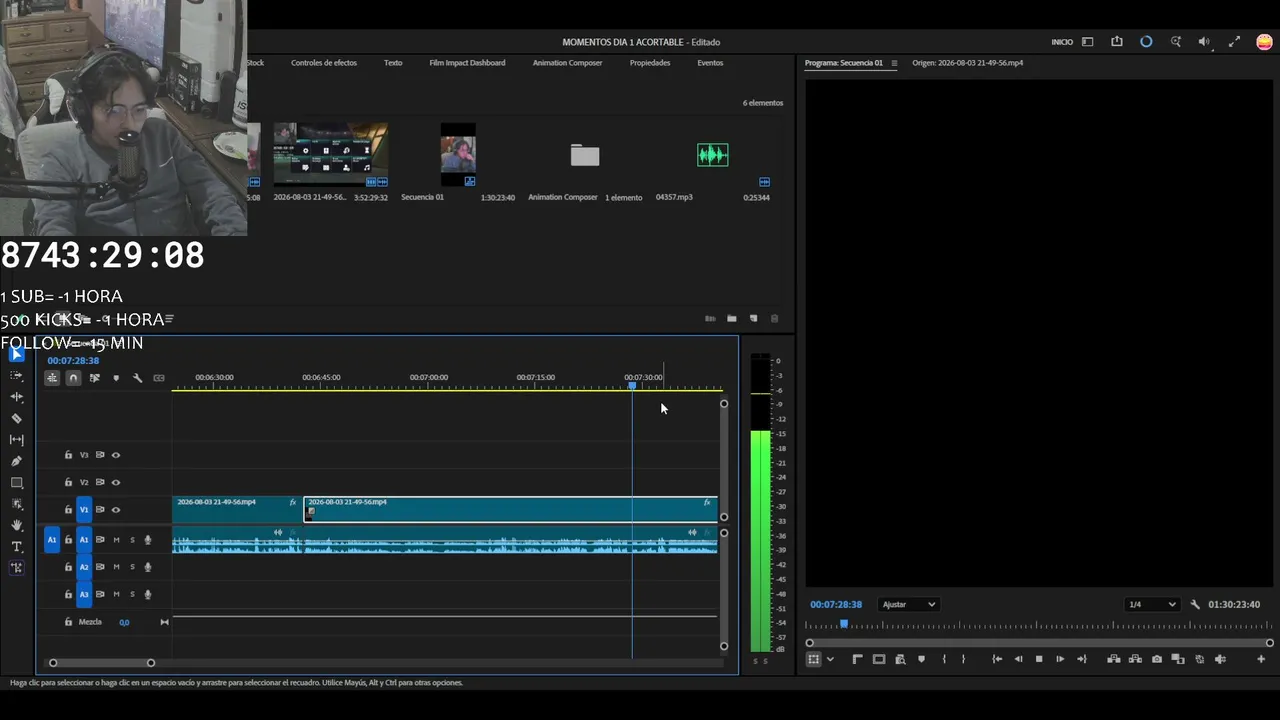Toggle lock on track V3

tap(68, 455)
